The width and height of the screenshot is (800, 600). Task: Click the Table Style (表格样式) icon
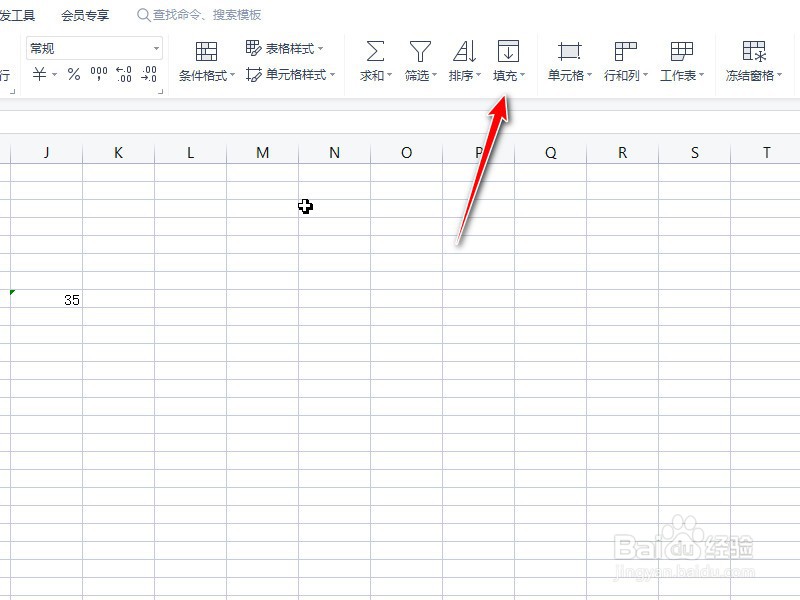tap(254, 48)
